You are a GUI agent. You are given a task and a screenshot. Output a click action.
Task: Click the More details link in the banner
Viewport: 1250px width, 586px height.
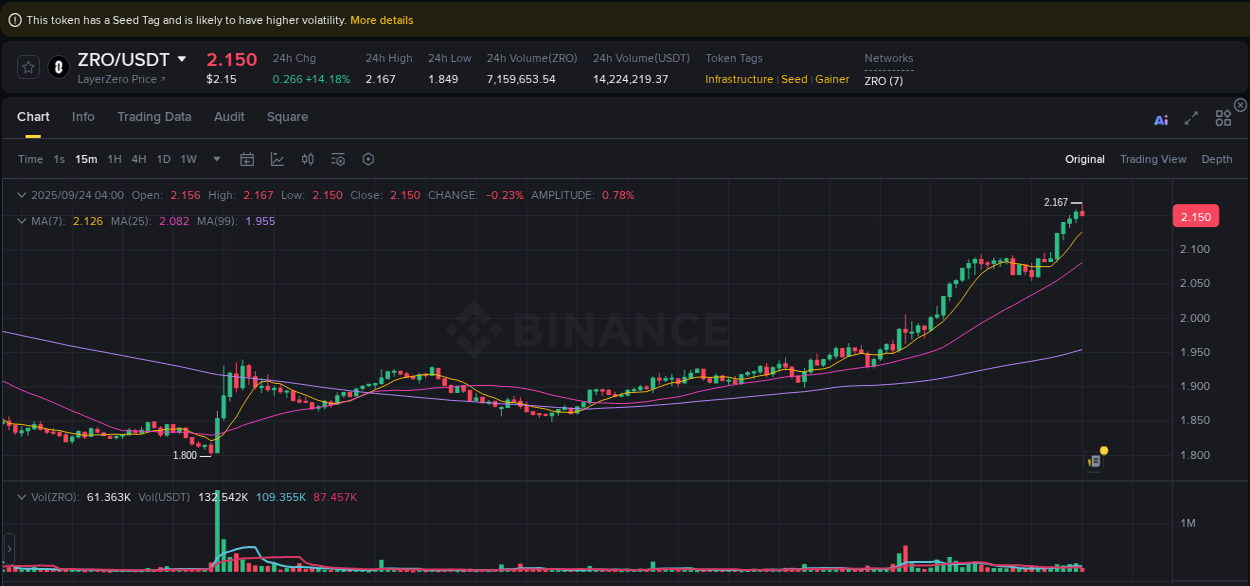point(382,19)
